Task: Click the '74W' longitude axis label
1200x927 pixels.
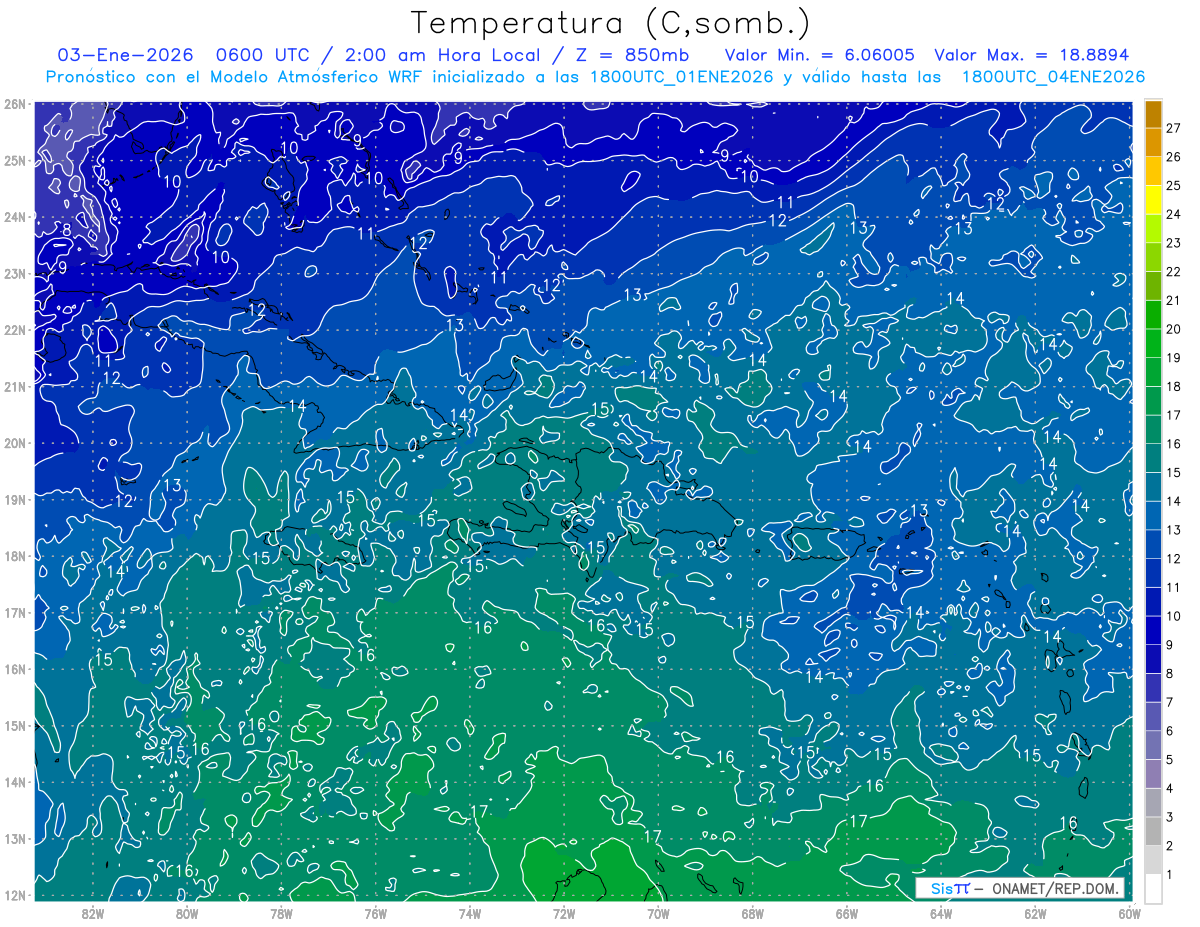Action: 470,913
